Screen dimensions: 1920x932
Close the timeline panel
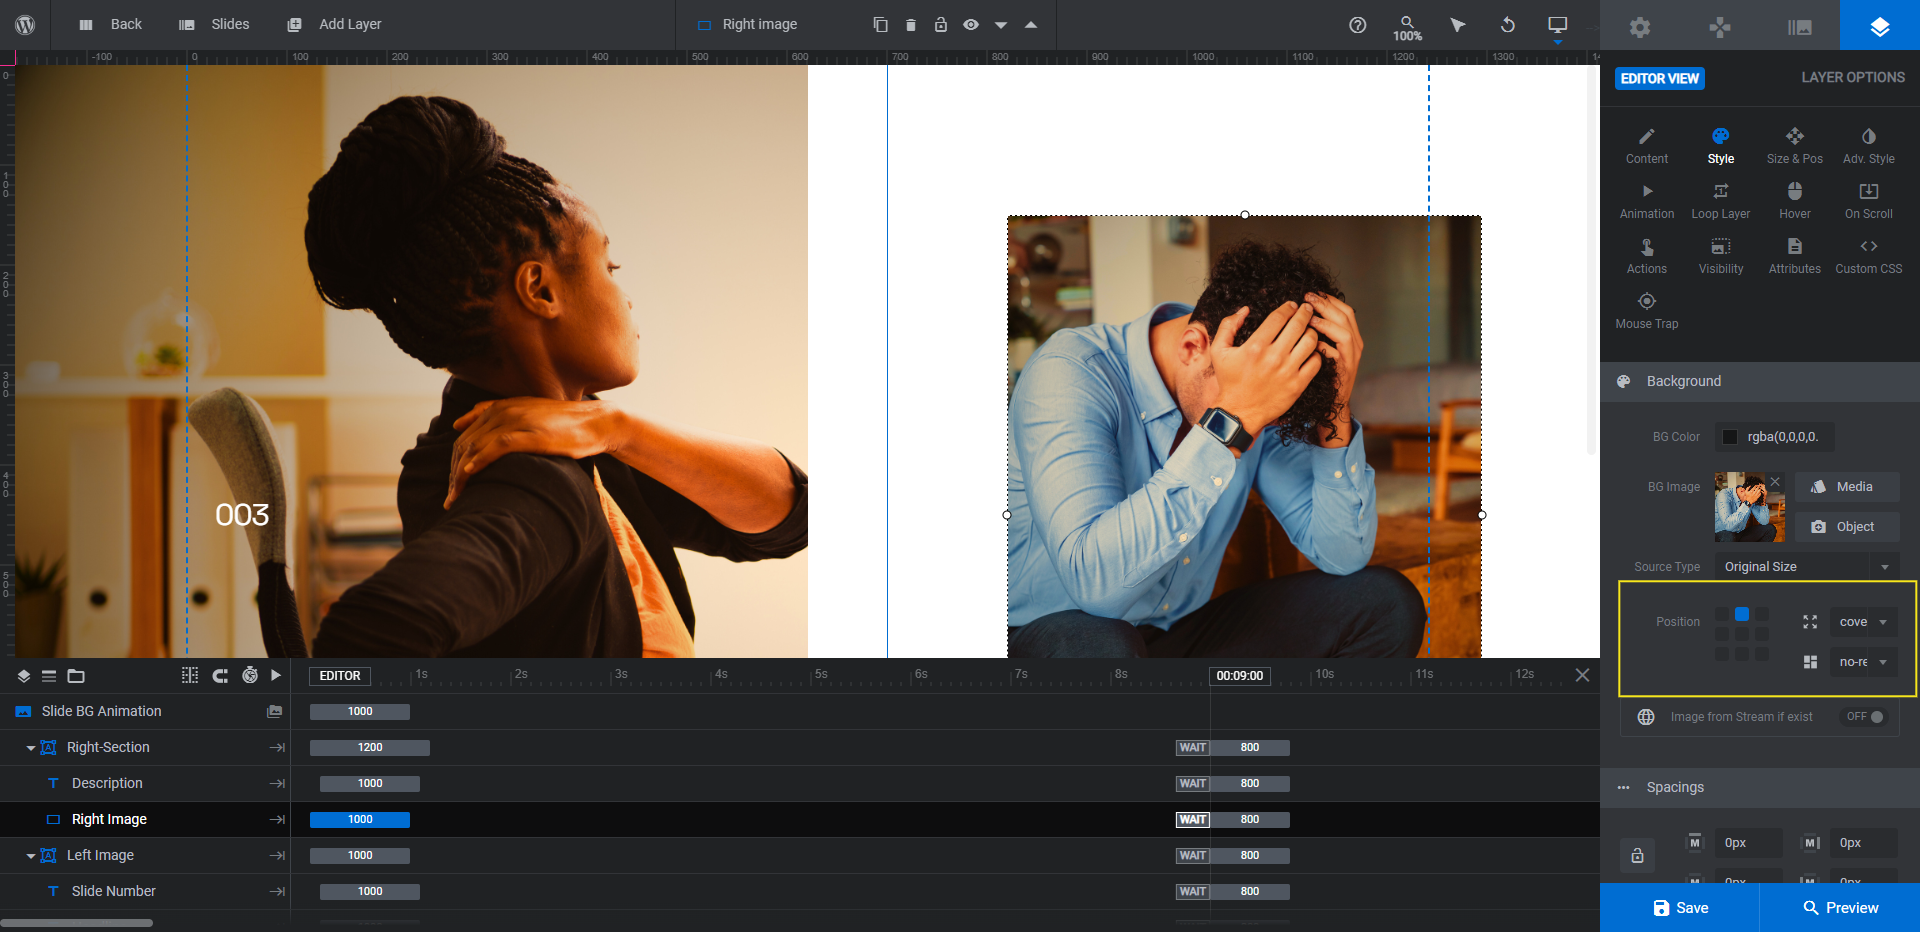1582,675
